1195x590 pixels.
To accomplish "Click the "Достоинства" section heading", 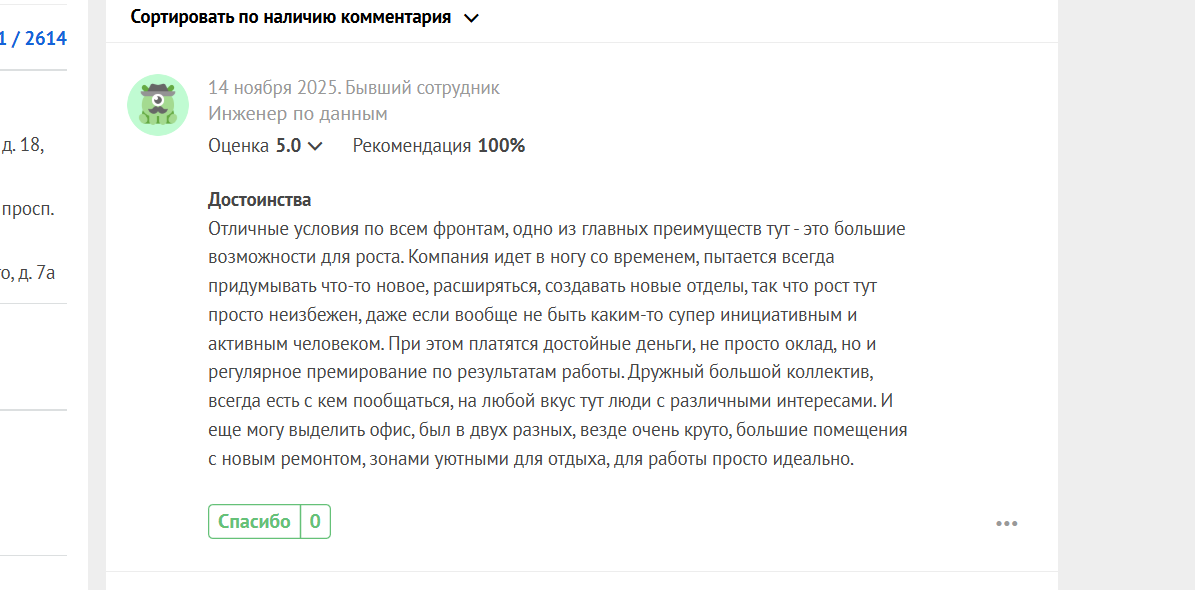I will 259,200.
